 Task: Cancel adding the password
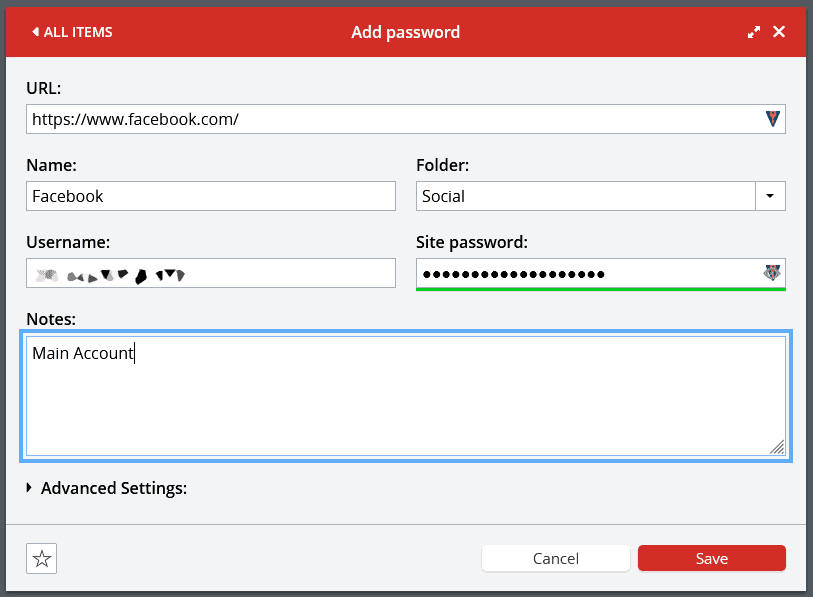pyautogui.click(x=555, y=558)
